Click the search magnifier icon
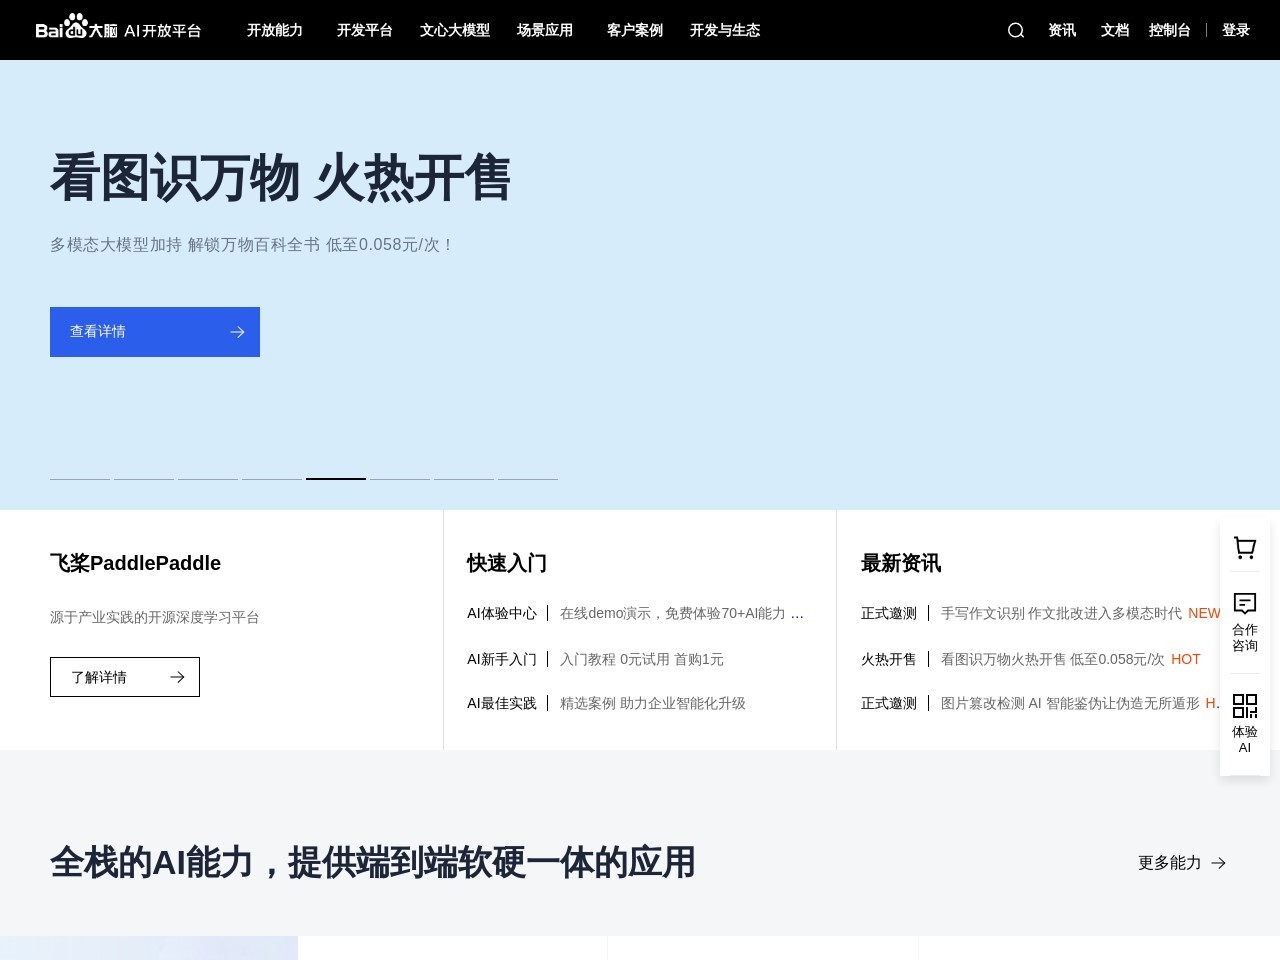1280x960 pixels. (1016, 30)
